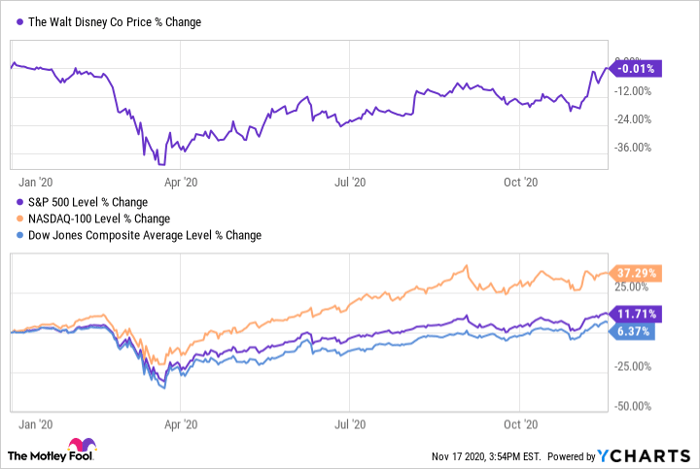Select the purple 11.71% value flag
Image resolution: width=700 pixels, height=469 pixels.
637,313
